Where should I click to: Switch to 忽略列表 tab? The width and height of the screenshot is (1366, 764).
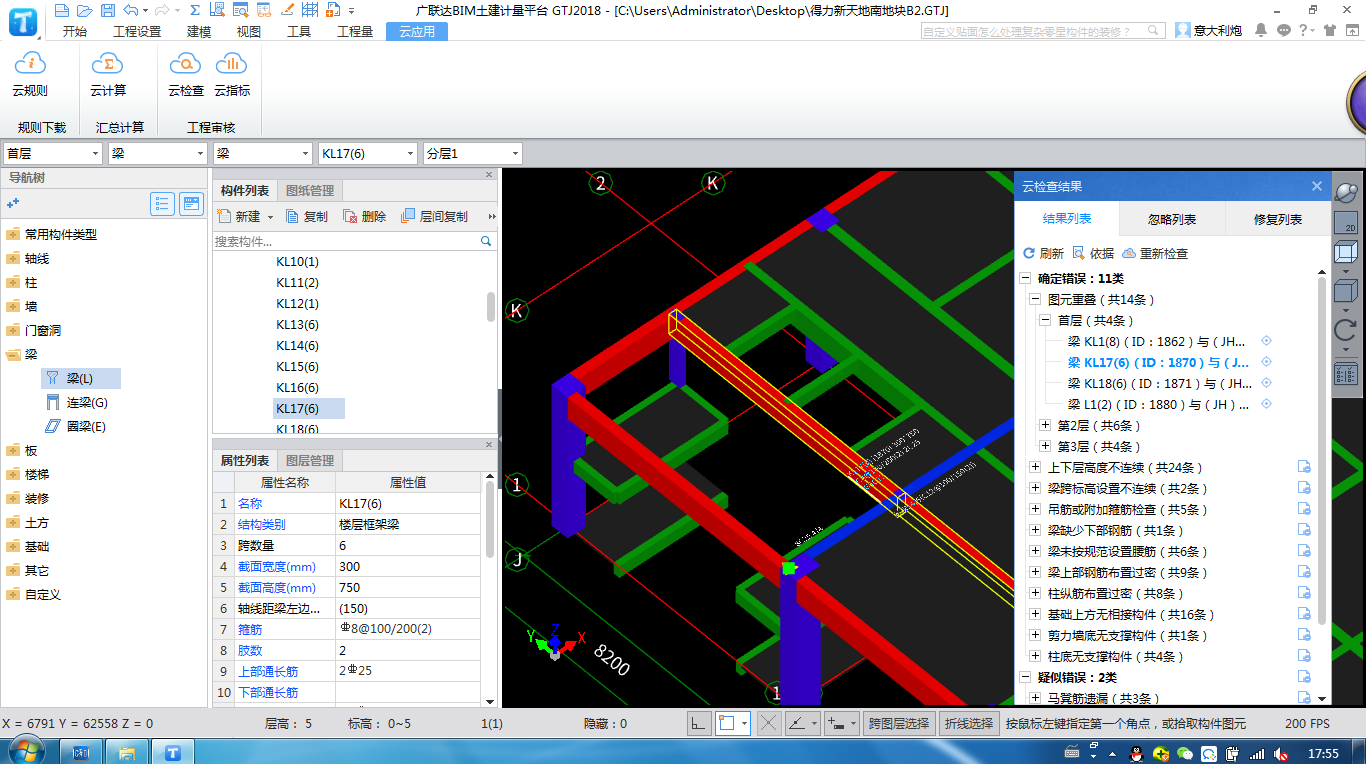click(1172, 219)
